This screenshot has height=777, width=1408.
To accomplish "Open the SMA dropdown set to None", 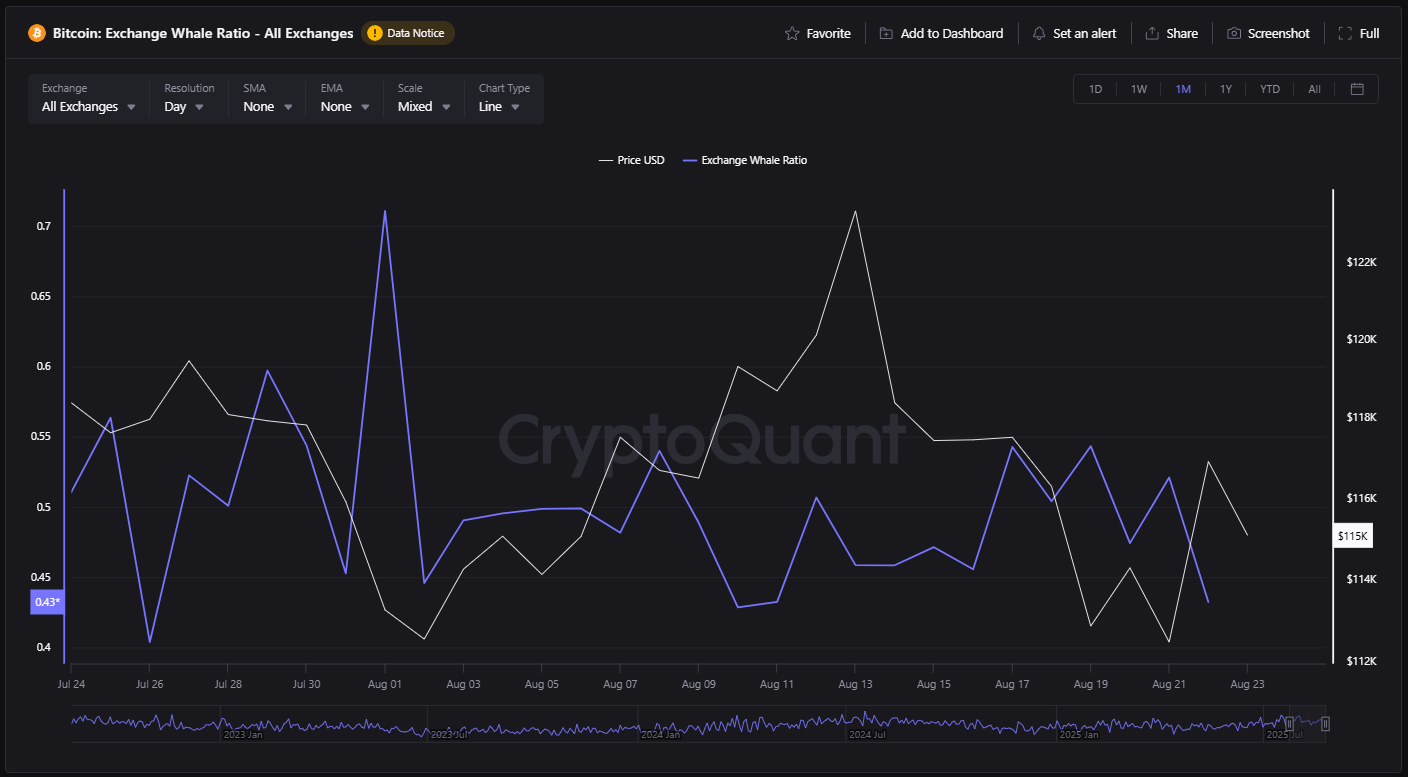I will [268, 98].
